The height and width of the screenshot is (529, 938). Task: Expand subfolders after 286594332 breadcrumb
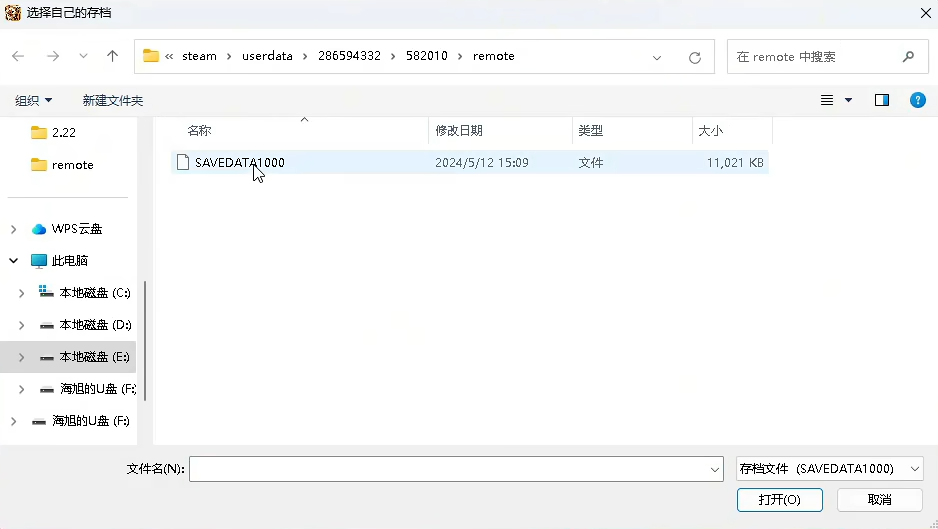pyautogui.click(x=393, y=56)
